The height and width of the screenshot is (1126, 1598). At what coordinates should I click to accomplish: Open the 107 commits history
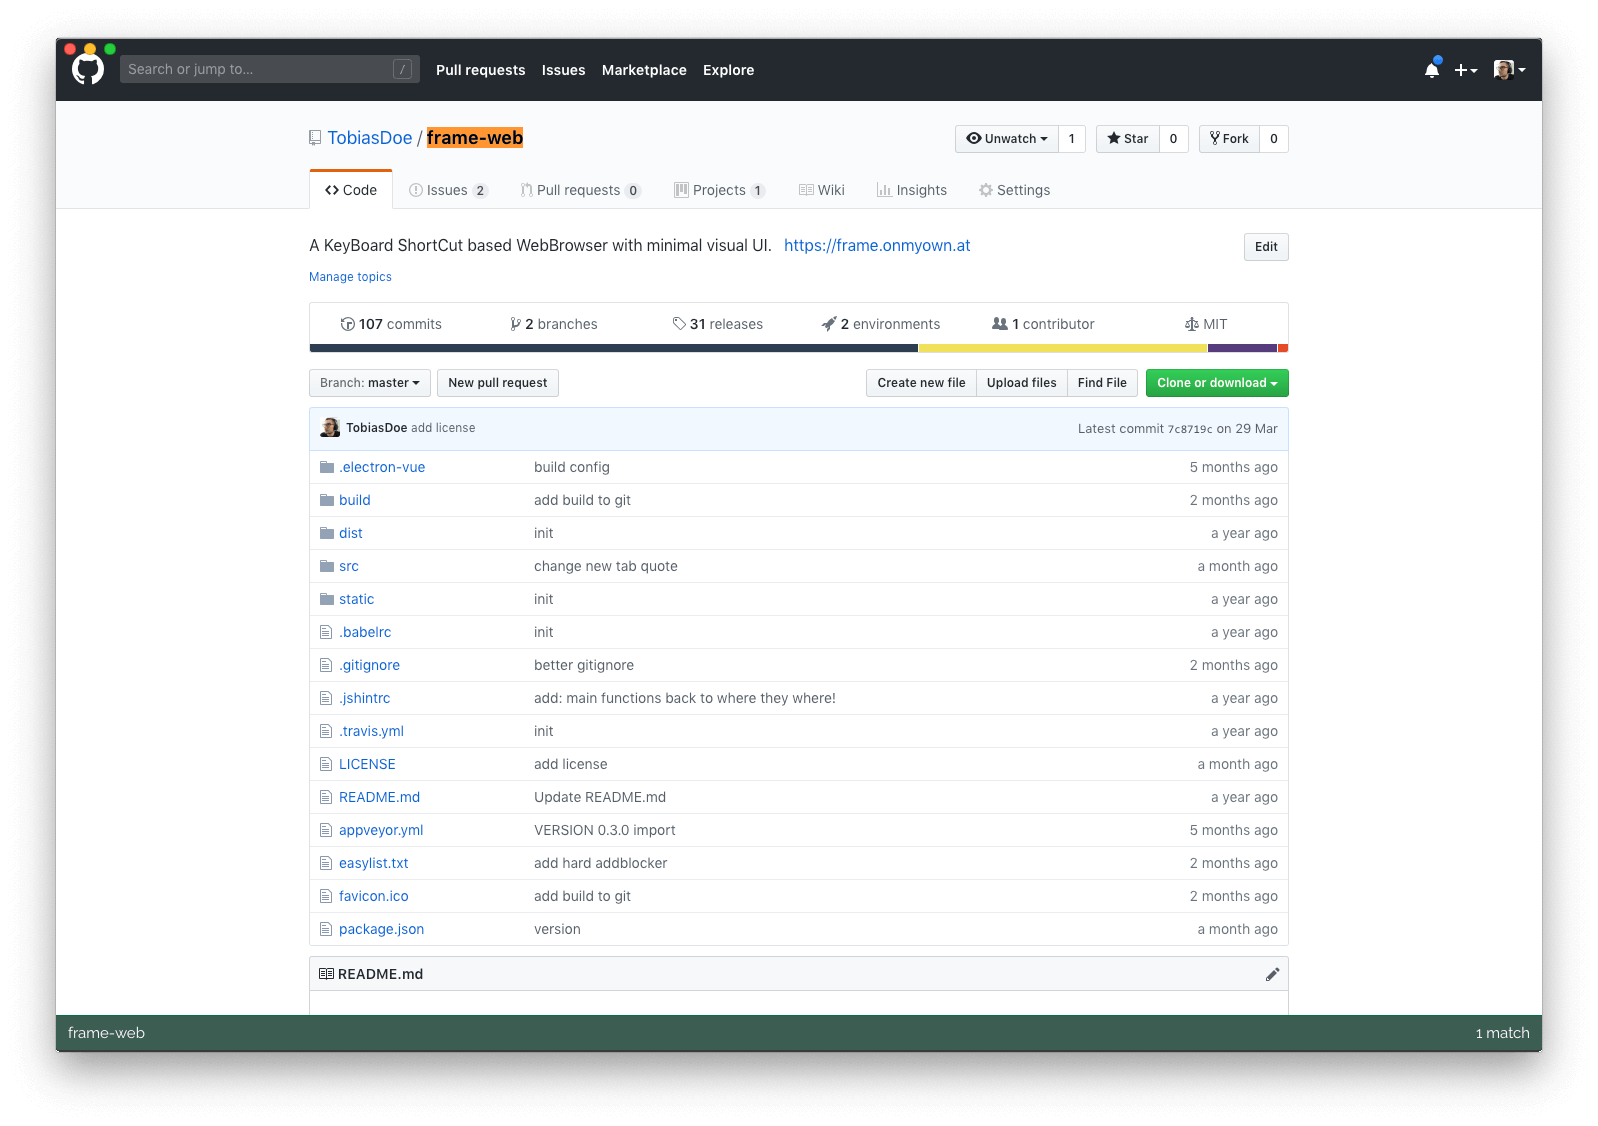(x=391, y=324)
